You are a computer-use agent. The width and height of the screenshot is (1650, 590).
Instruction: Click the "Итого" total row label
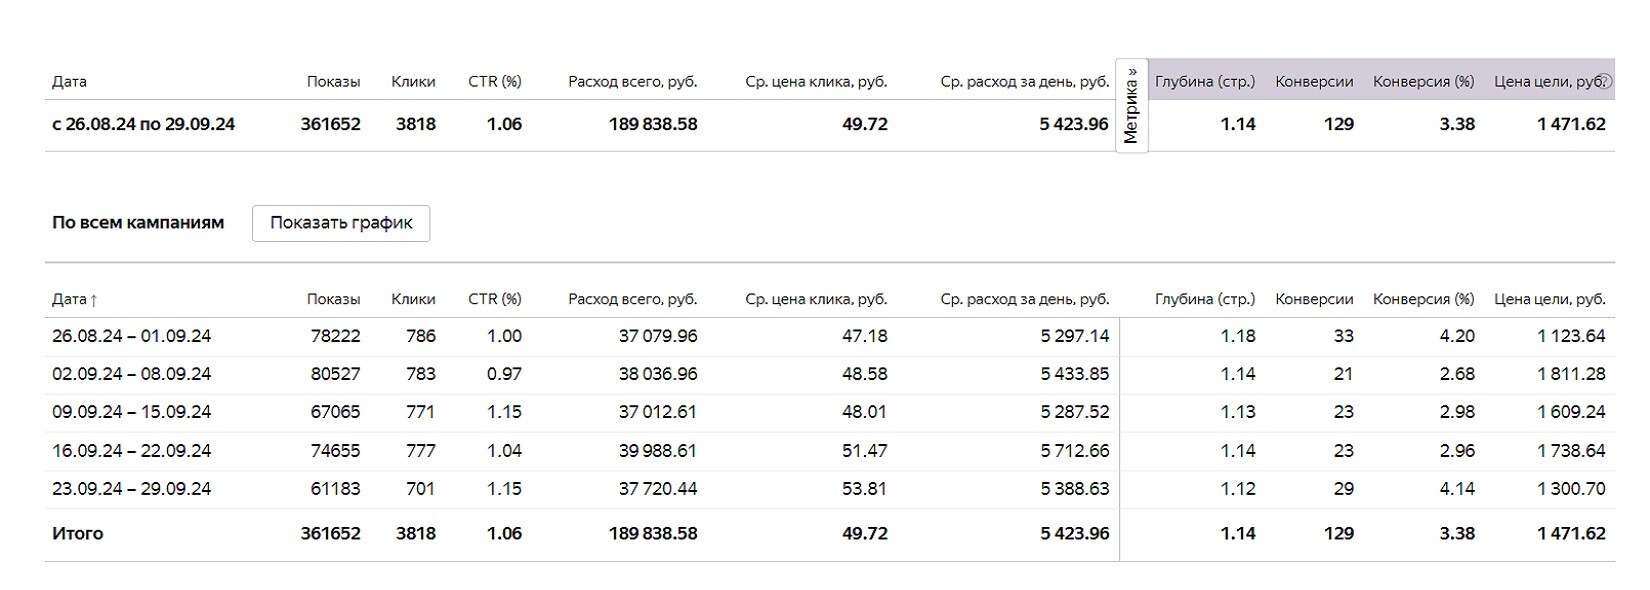coord(77,534)
